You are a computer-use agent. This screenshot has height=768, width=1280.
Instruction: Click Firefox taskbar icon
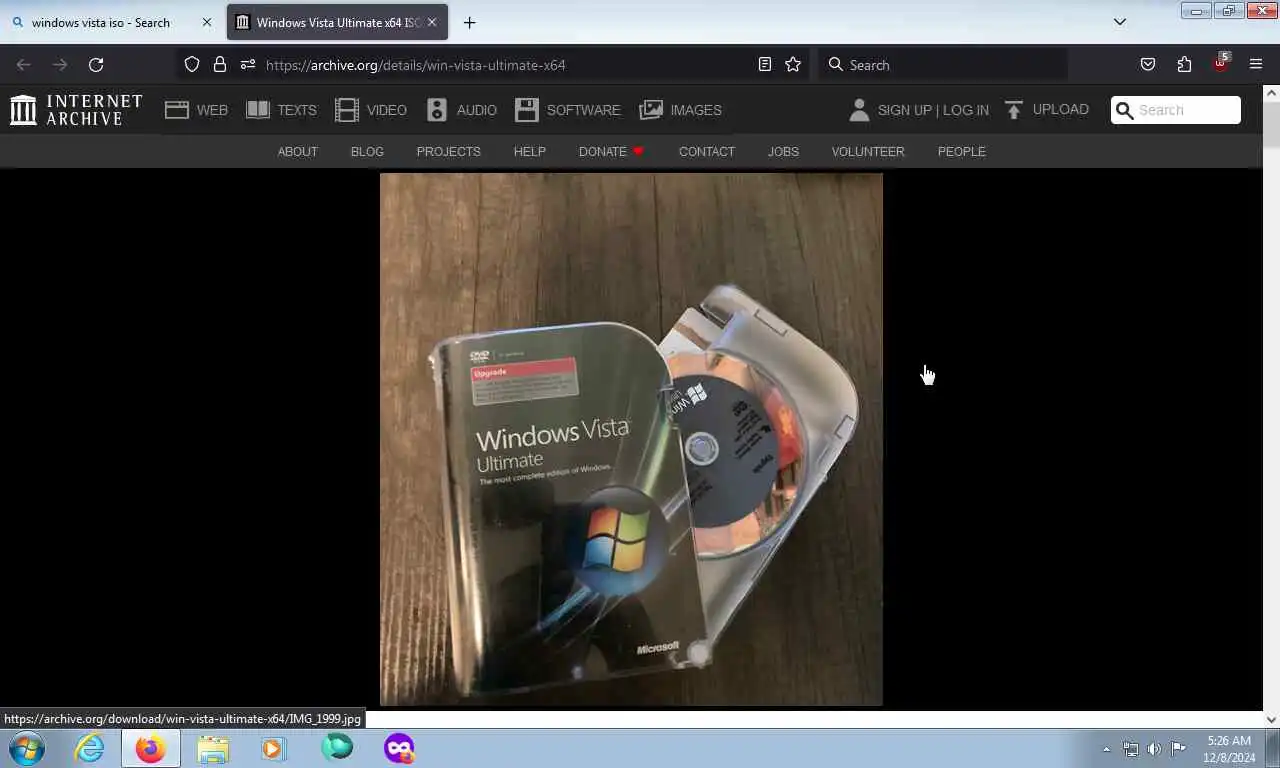(151, 748)
